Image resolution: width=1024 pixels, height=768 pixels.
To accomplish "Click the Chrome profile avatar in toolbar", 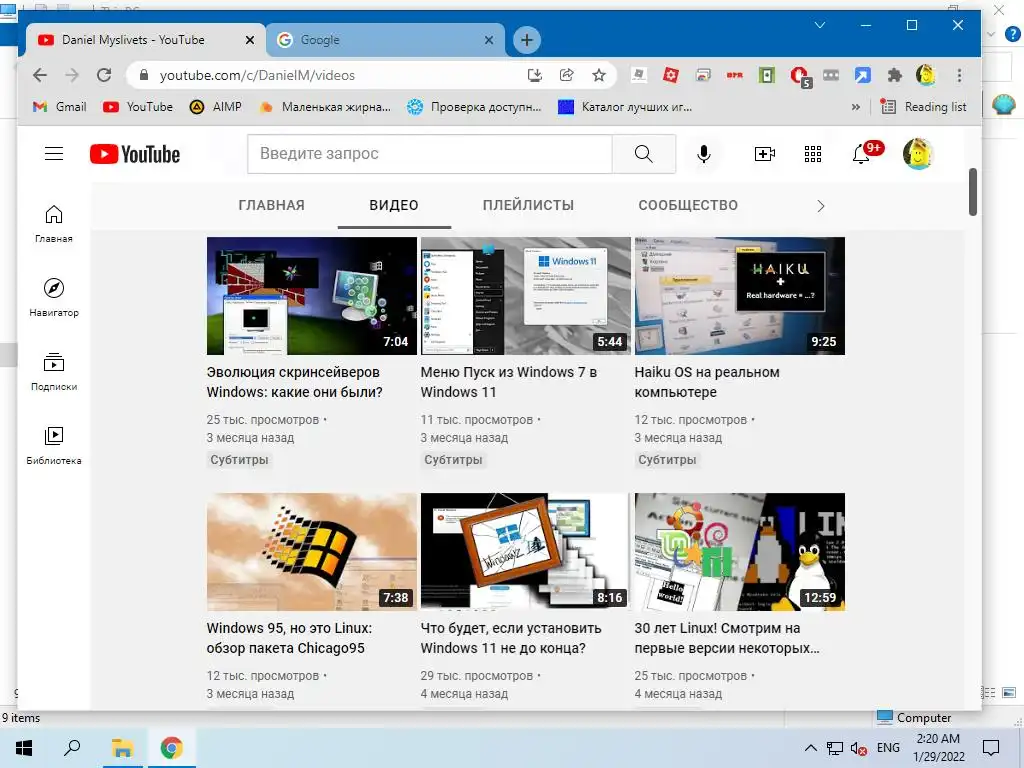I will [x=925, y=75].
